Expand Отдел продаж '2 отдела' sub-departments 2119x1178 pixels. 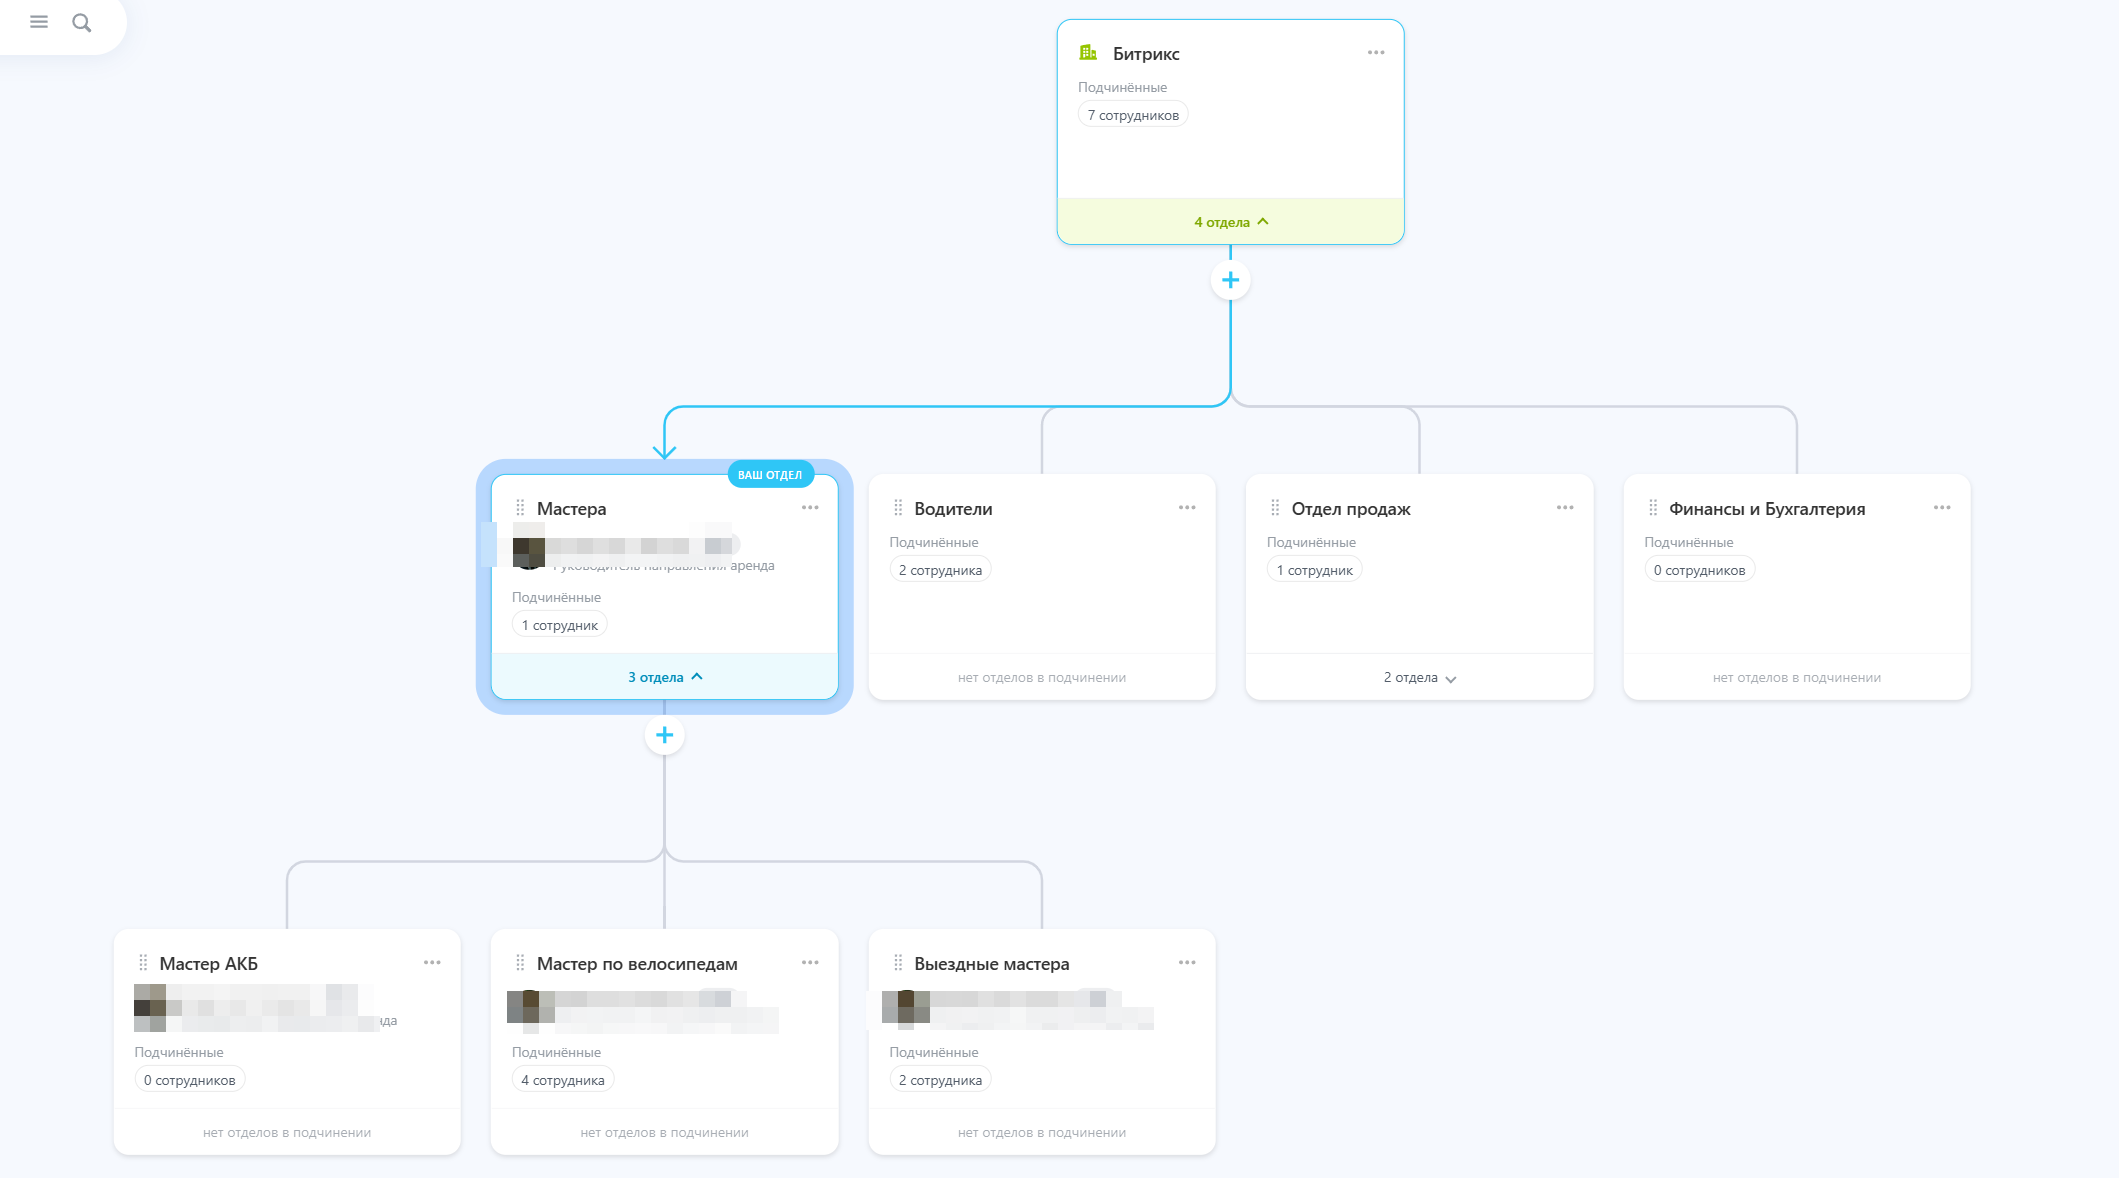pyautogui.click(x=1419, y=678)
